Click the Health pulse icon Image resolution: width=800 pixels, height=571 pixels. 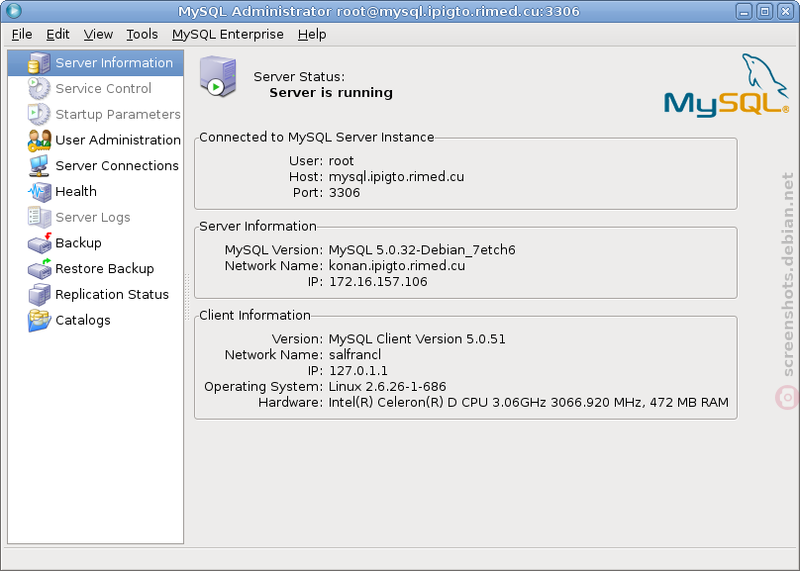click(x=39, y=191)
